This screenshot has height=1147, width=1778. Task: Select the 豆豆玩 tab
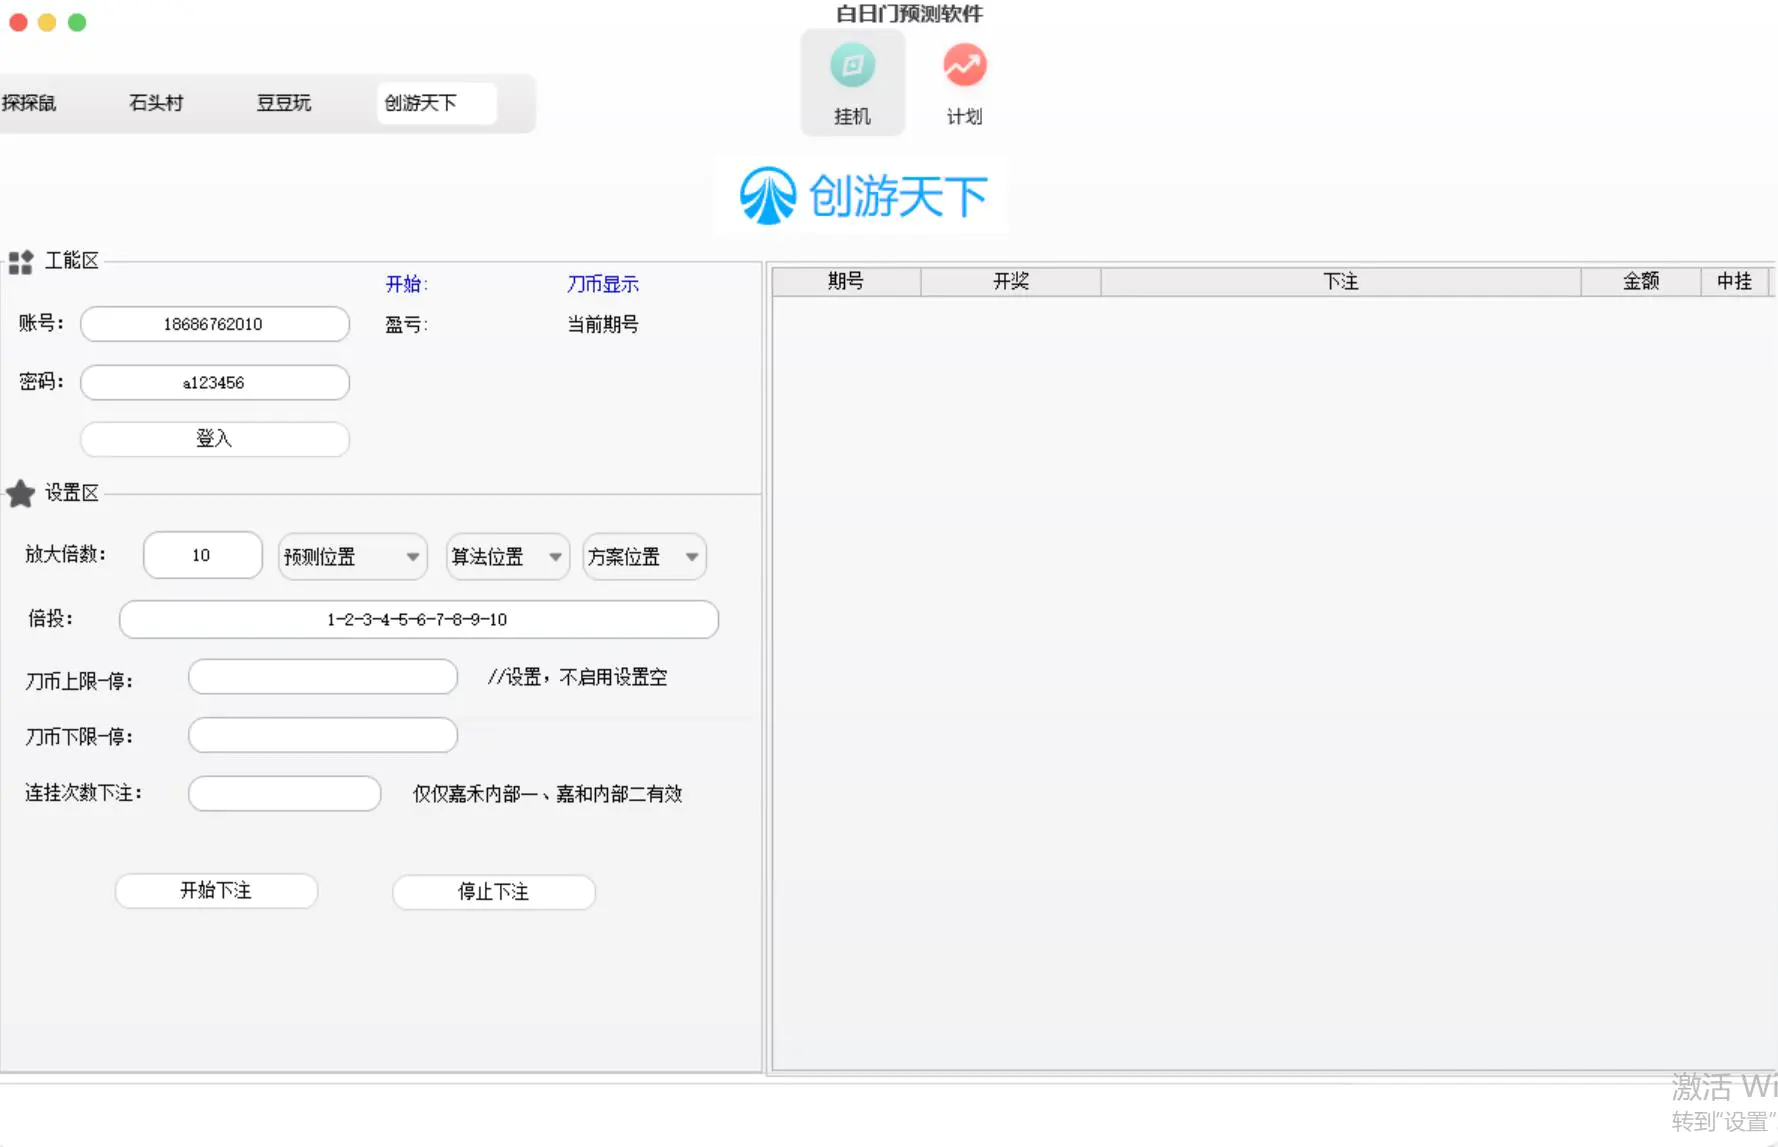[284, 103]
